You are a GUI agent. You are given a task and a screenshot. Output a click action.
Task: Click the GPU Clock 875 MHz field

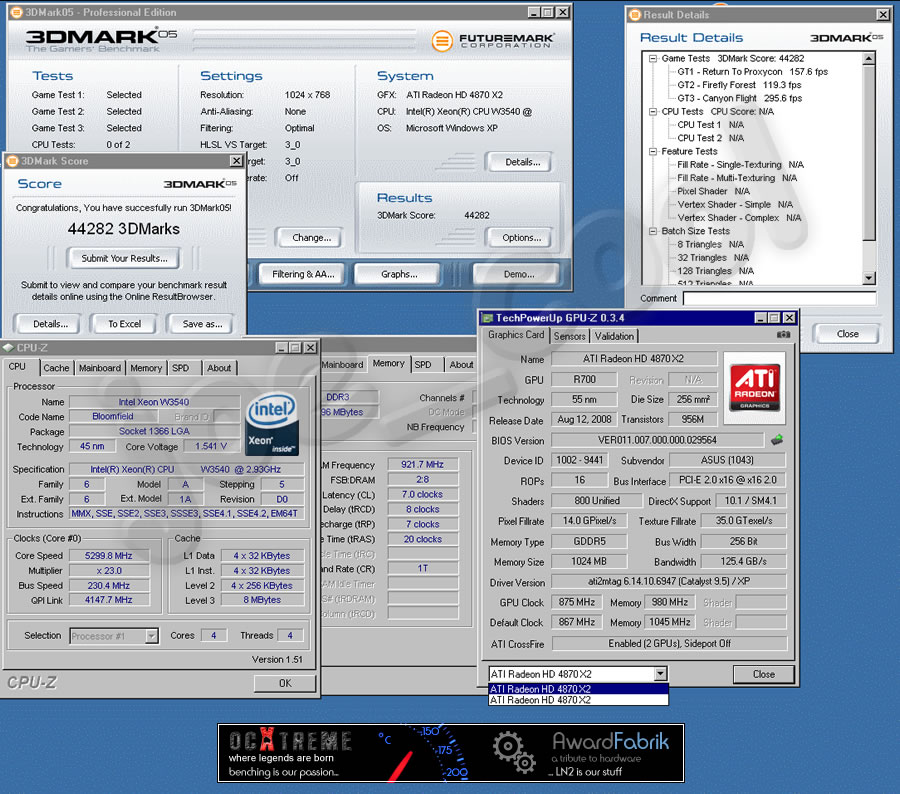[x=577, y=602]
